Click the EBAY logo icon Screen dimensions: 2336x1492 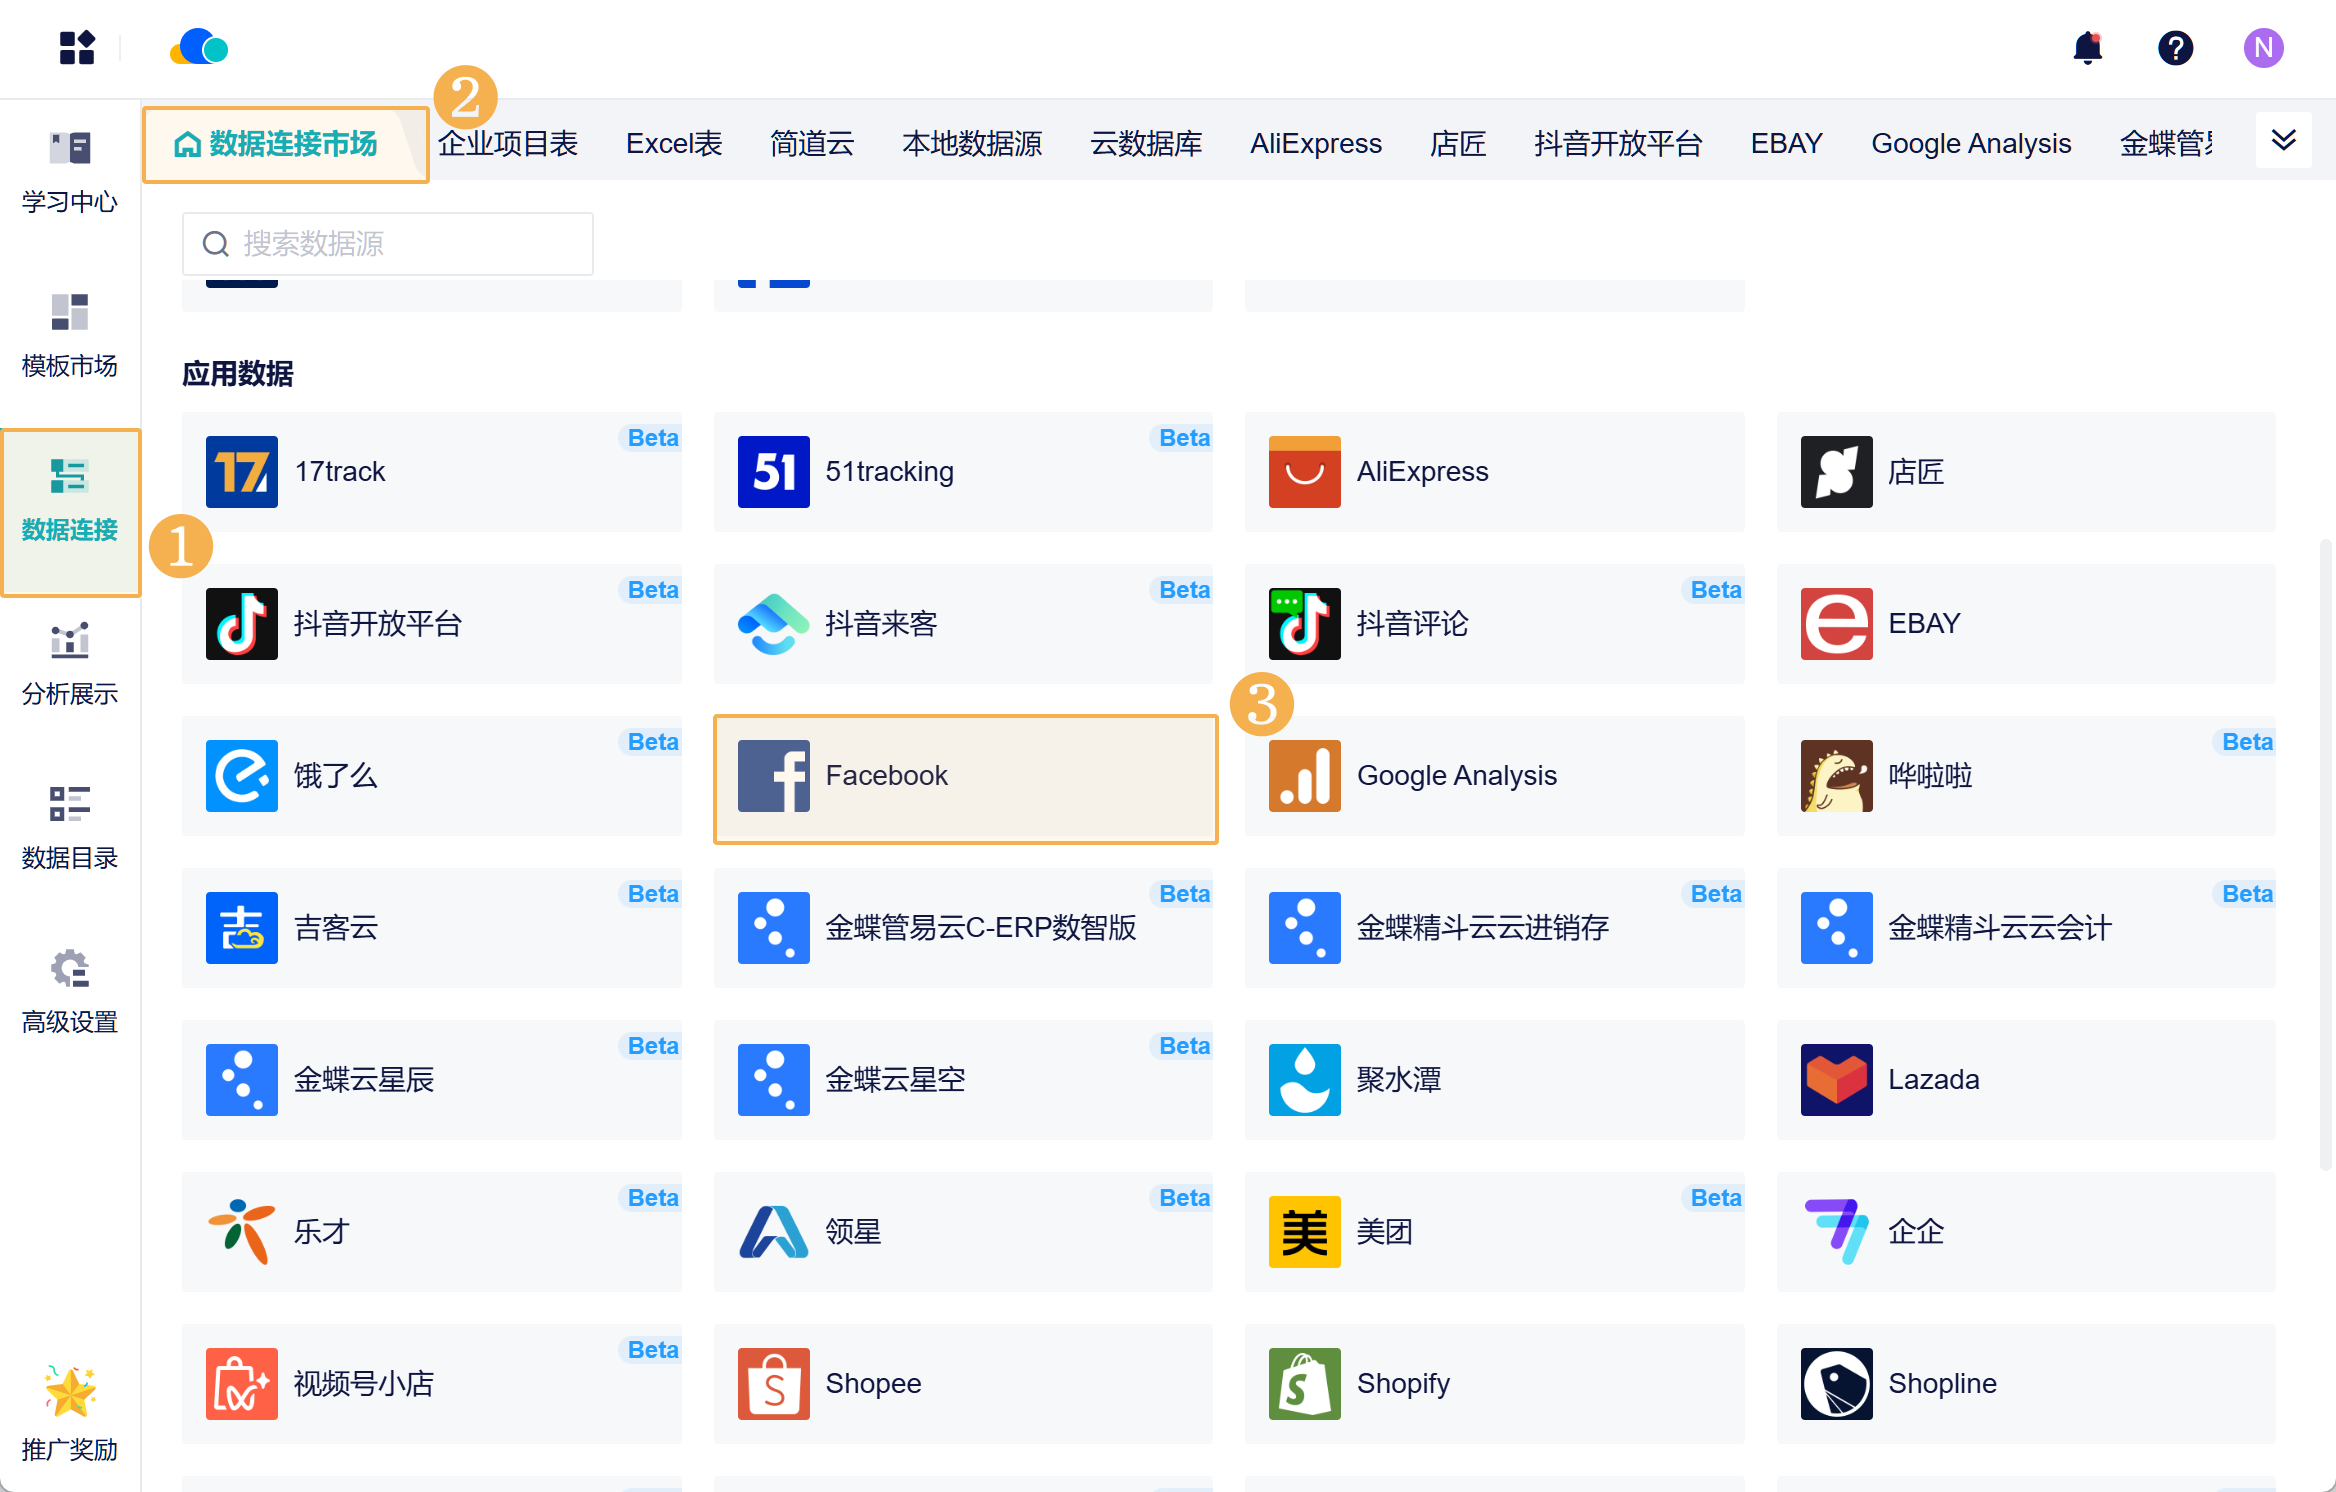click(1837, 624)
